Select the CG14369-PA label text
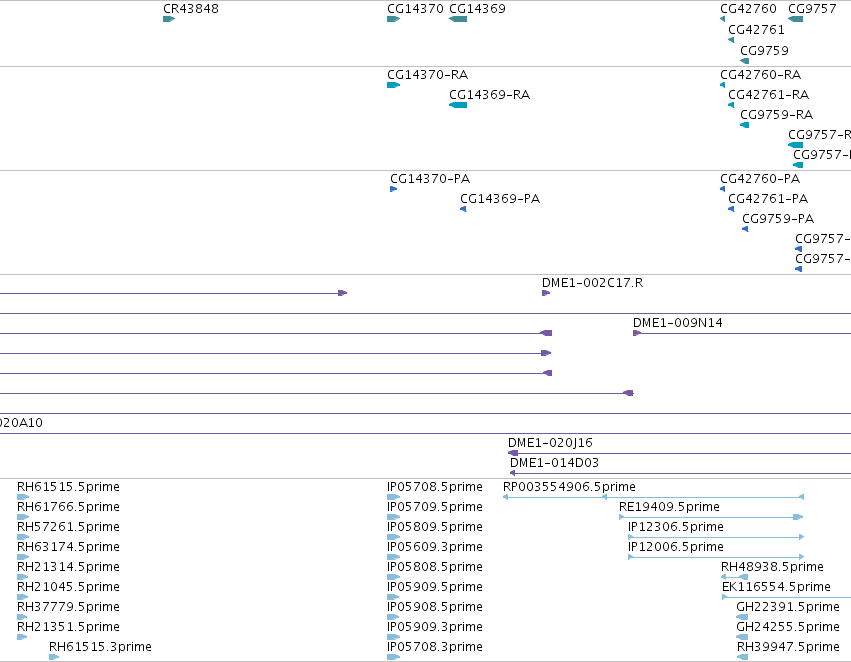 500,199
